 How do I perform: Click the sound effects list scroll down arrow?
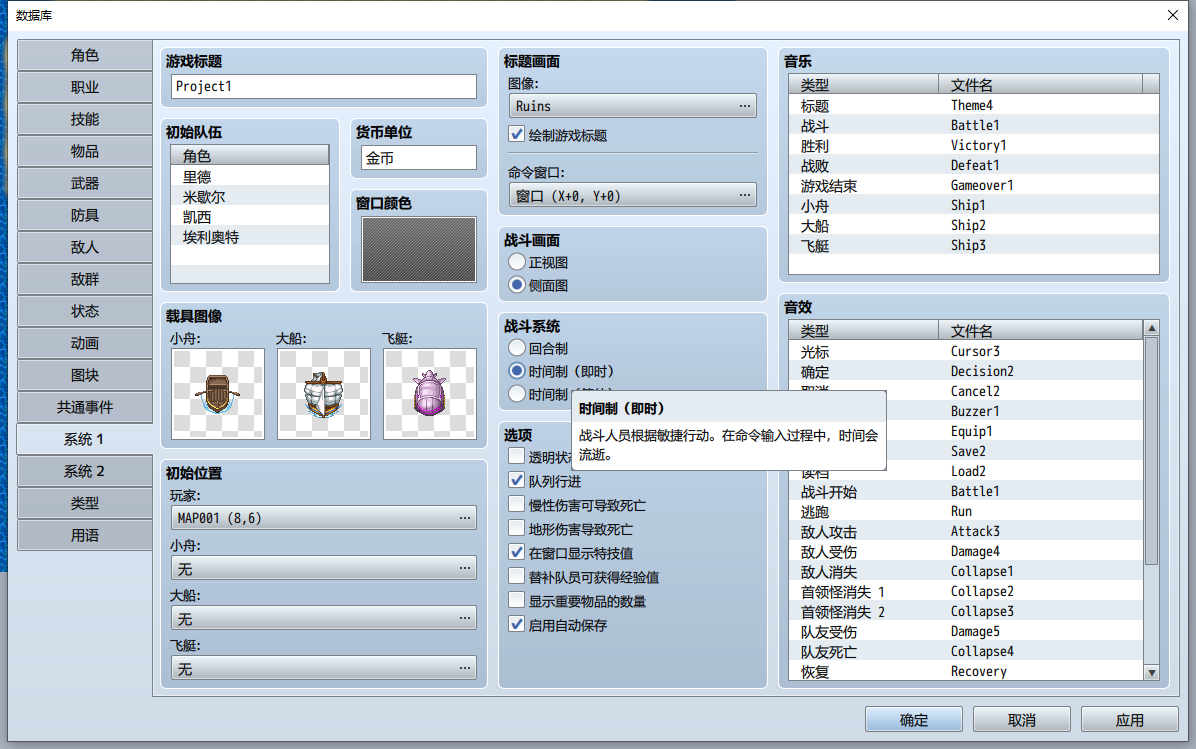(1152, 673)
